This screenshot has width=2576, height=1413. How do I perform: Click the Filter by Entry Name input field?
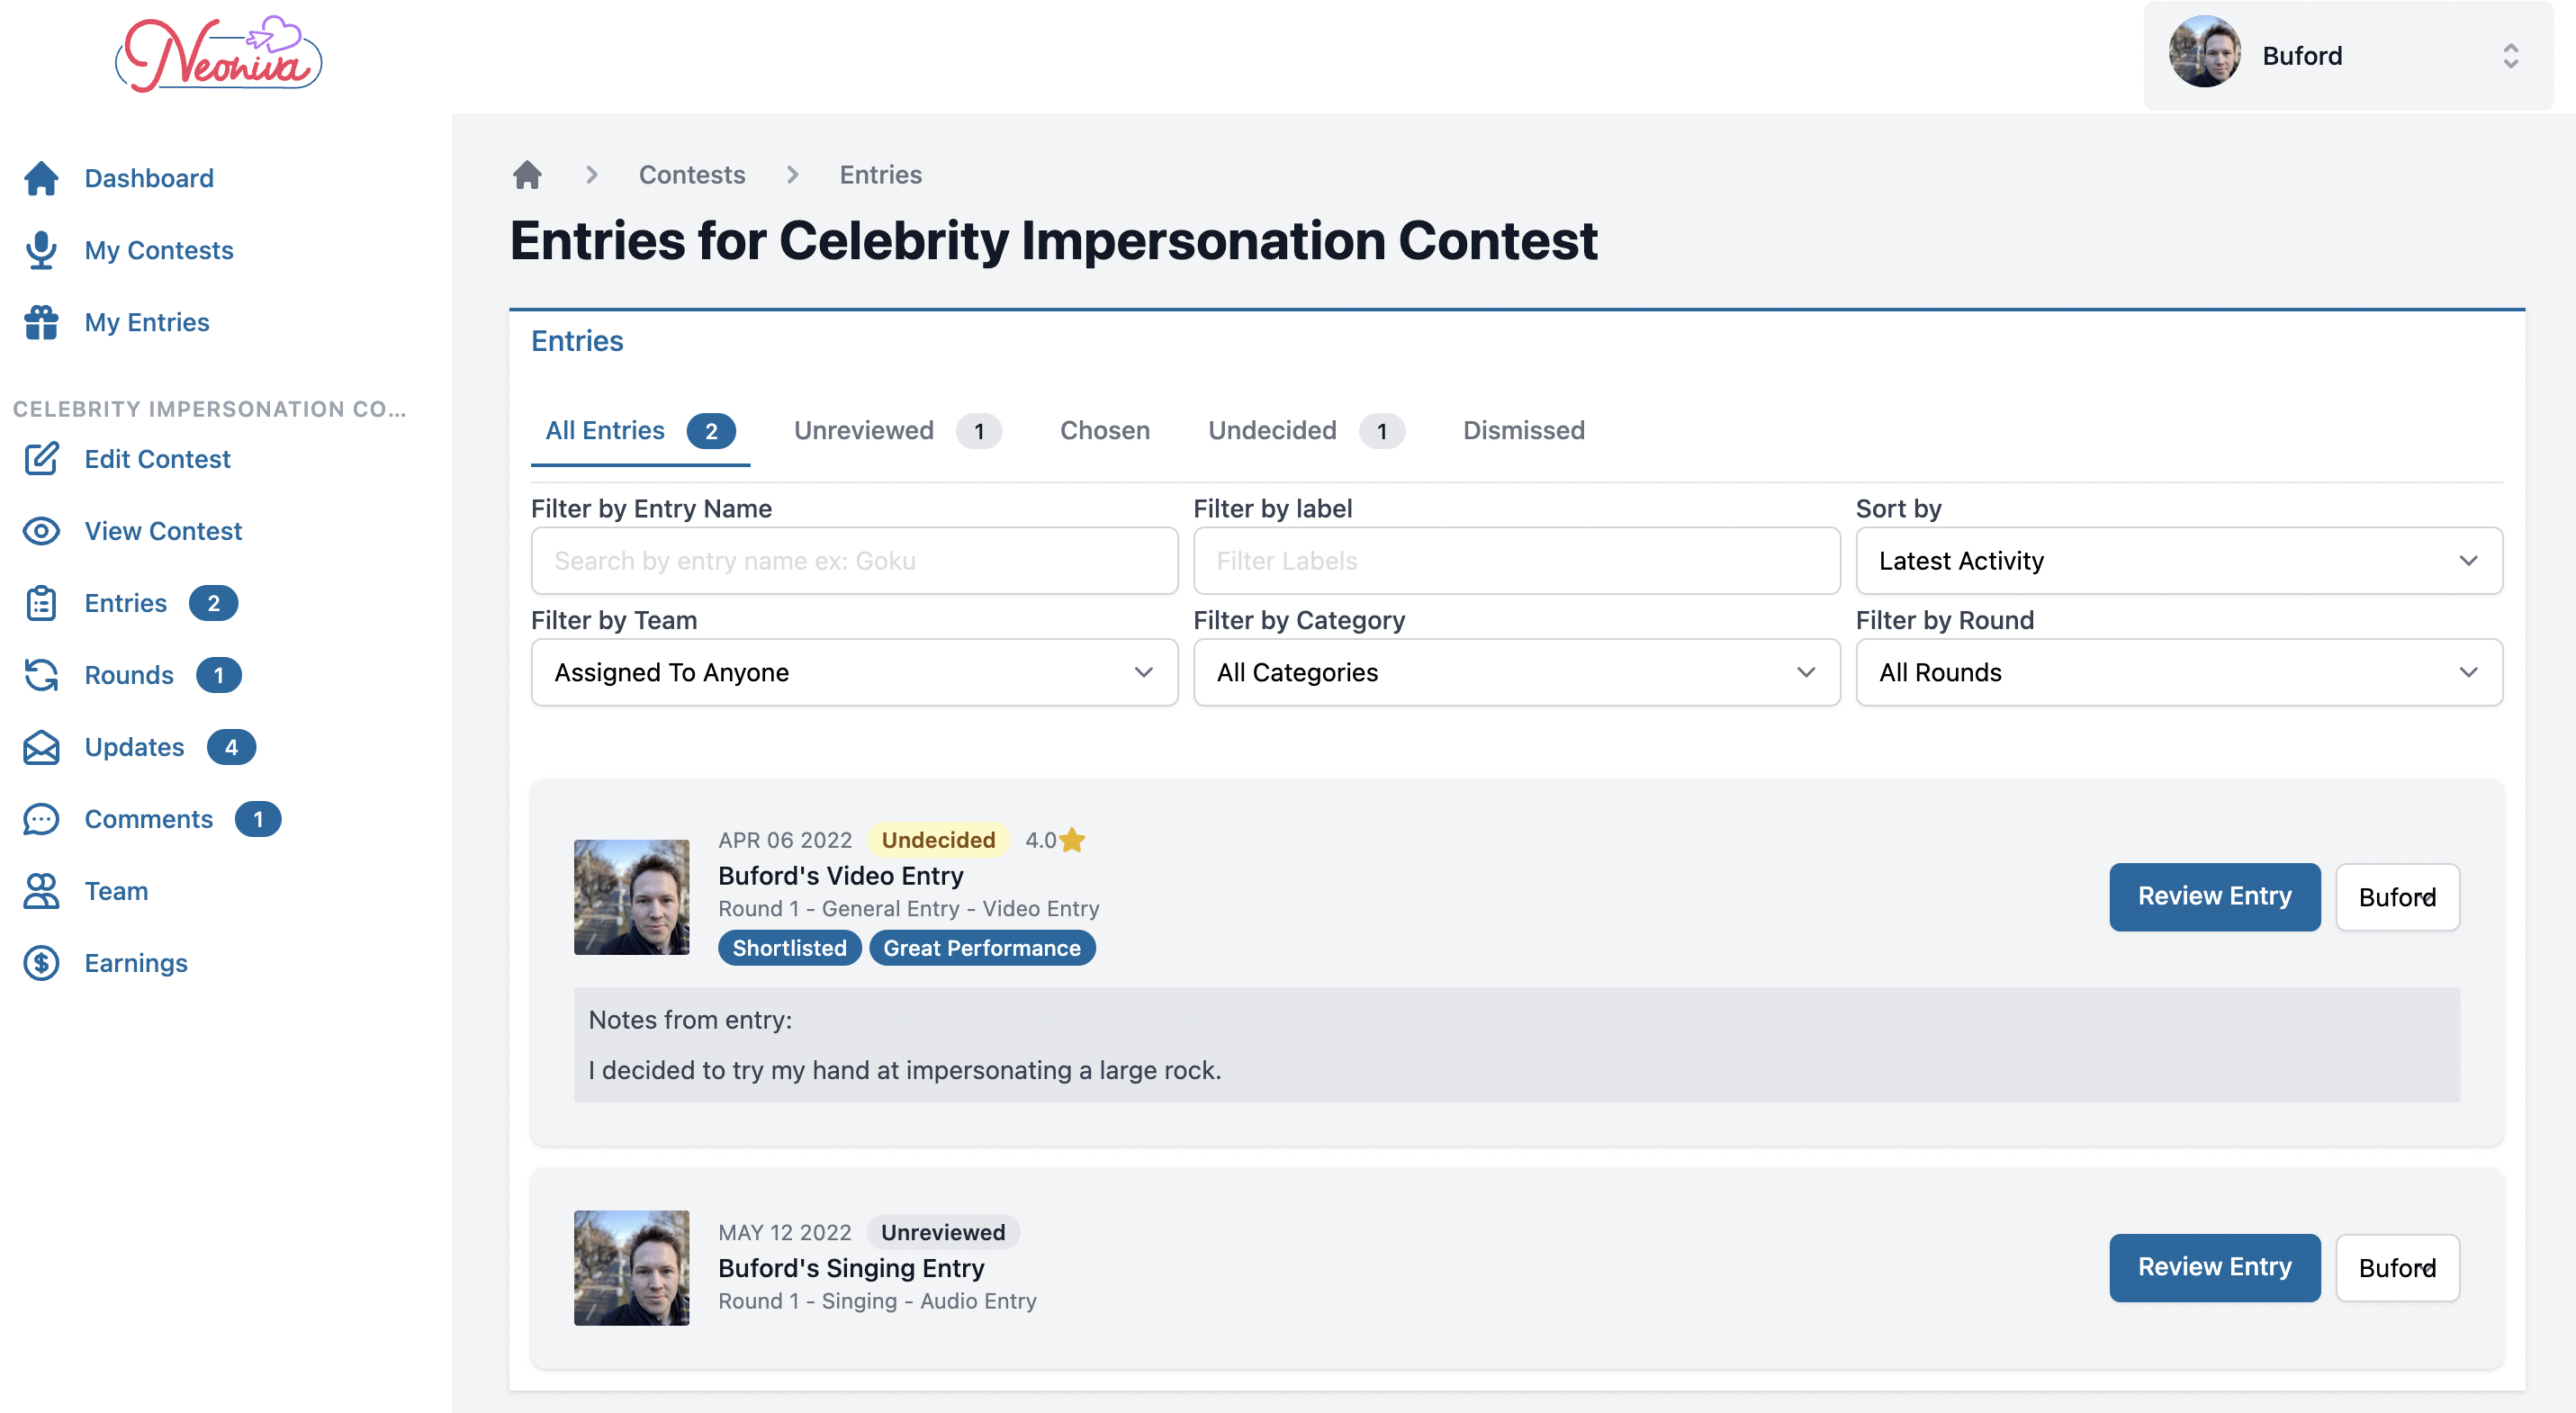[854, 561]
